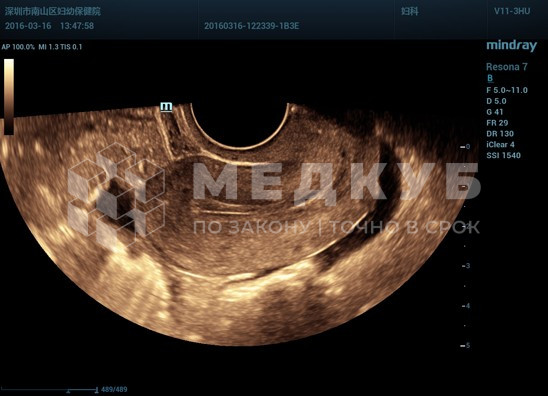The width and height of the screenshot is (548, 396).
Task: Click the iClear 4 setting
Action: (500, 144)
